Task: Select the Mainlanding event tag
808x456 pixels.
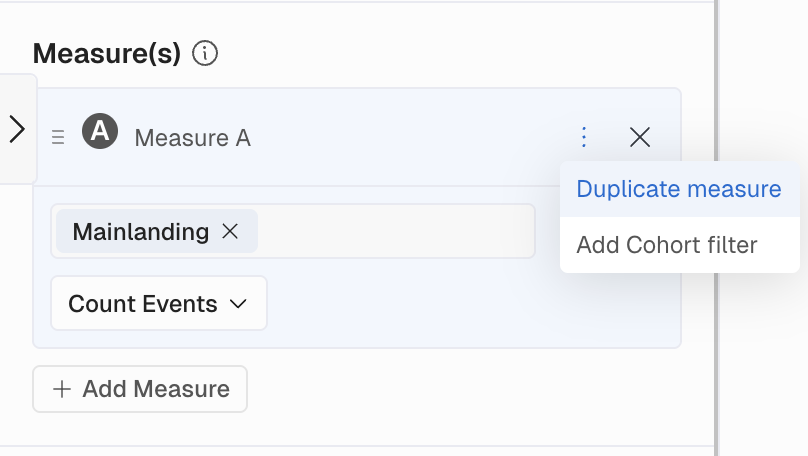Action: (x=141, y=231)
